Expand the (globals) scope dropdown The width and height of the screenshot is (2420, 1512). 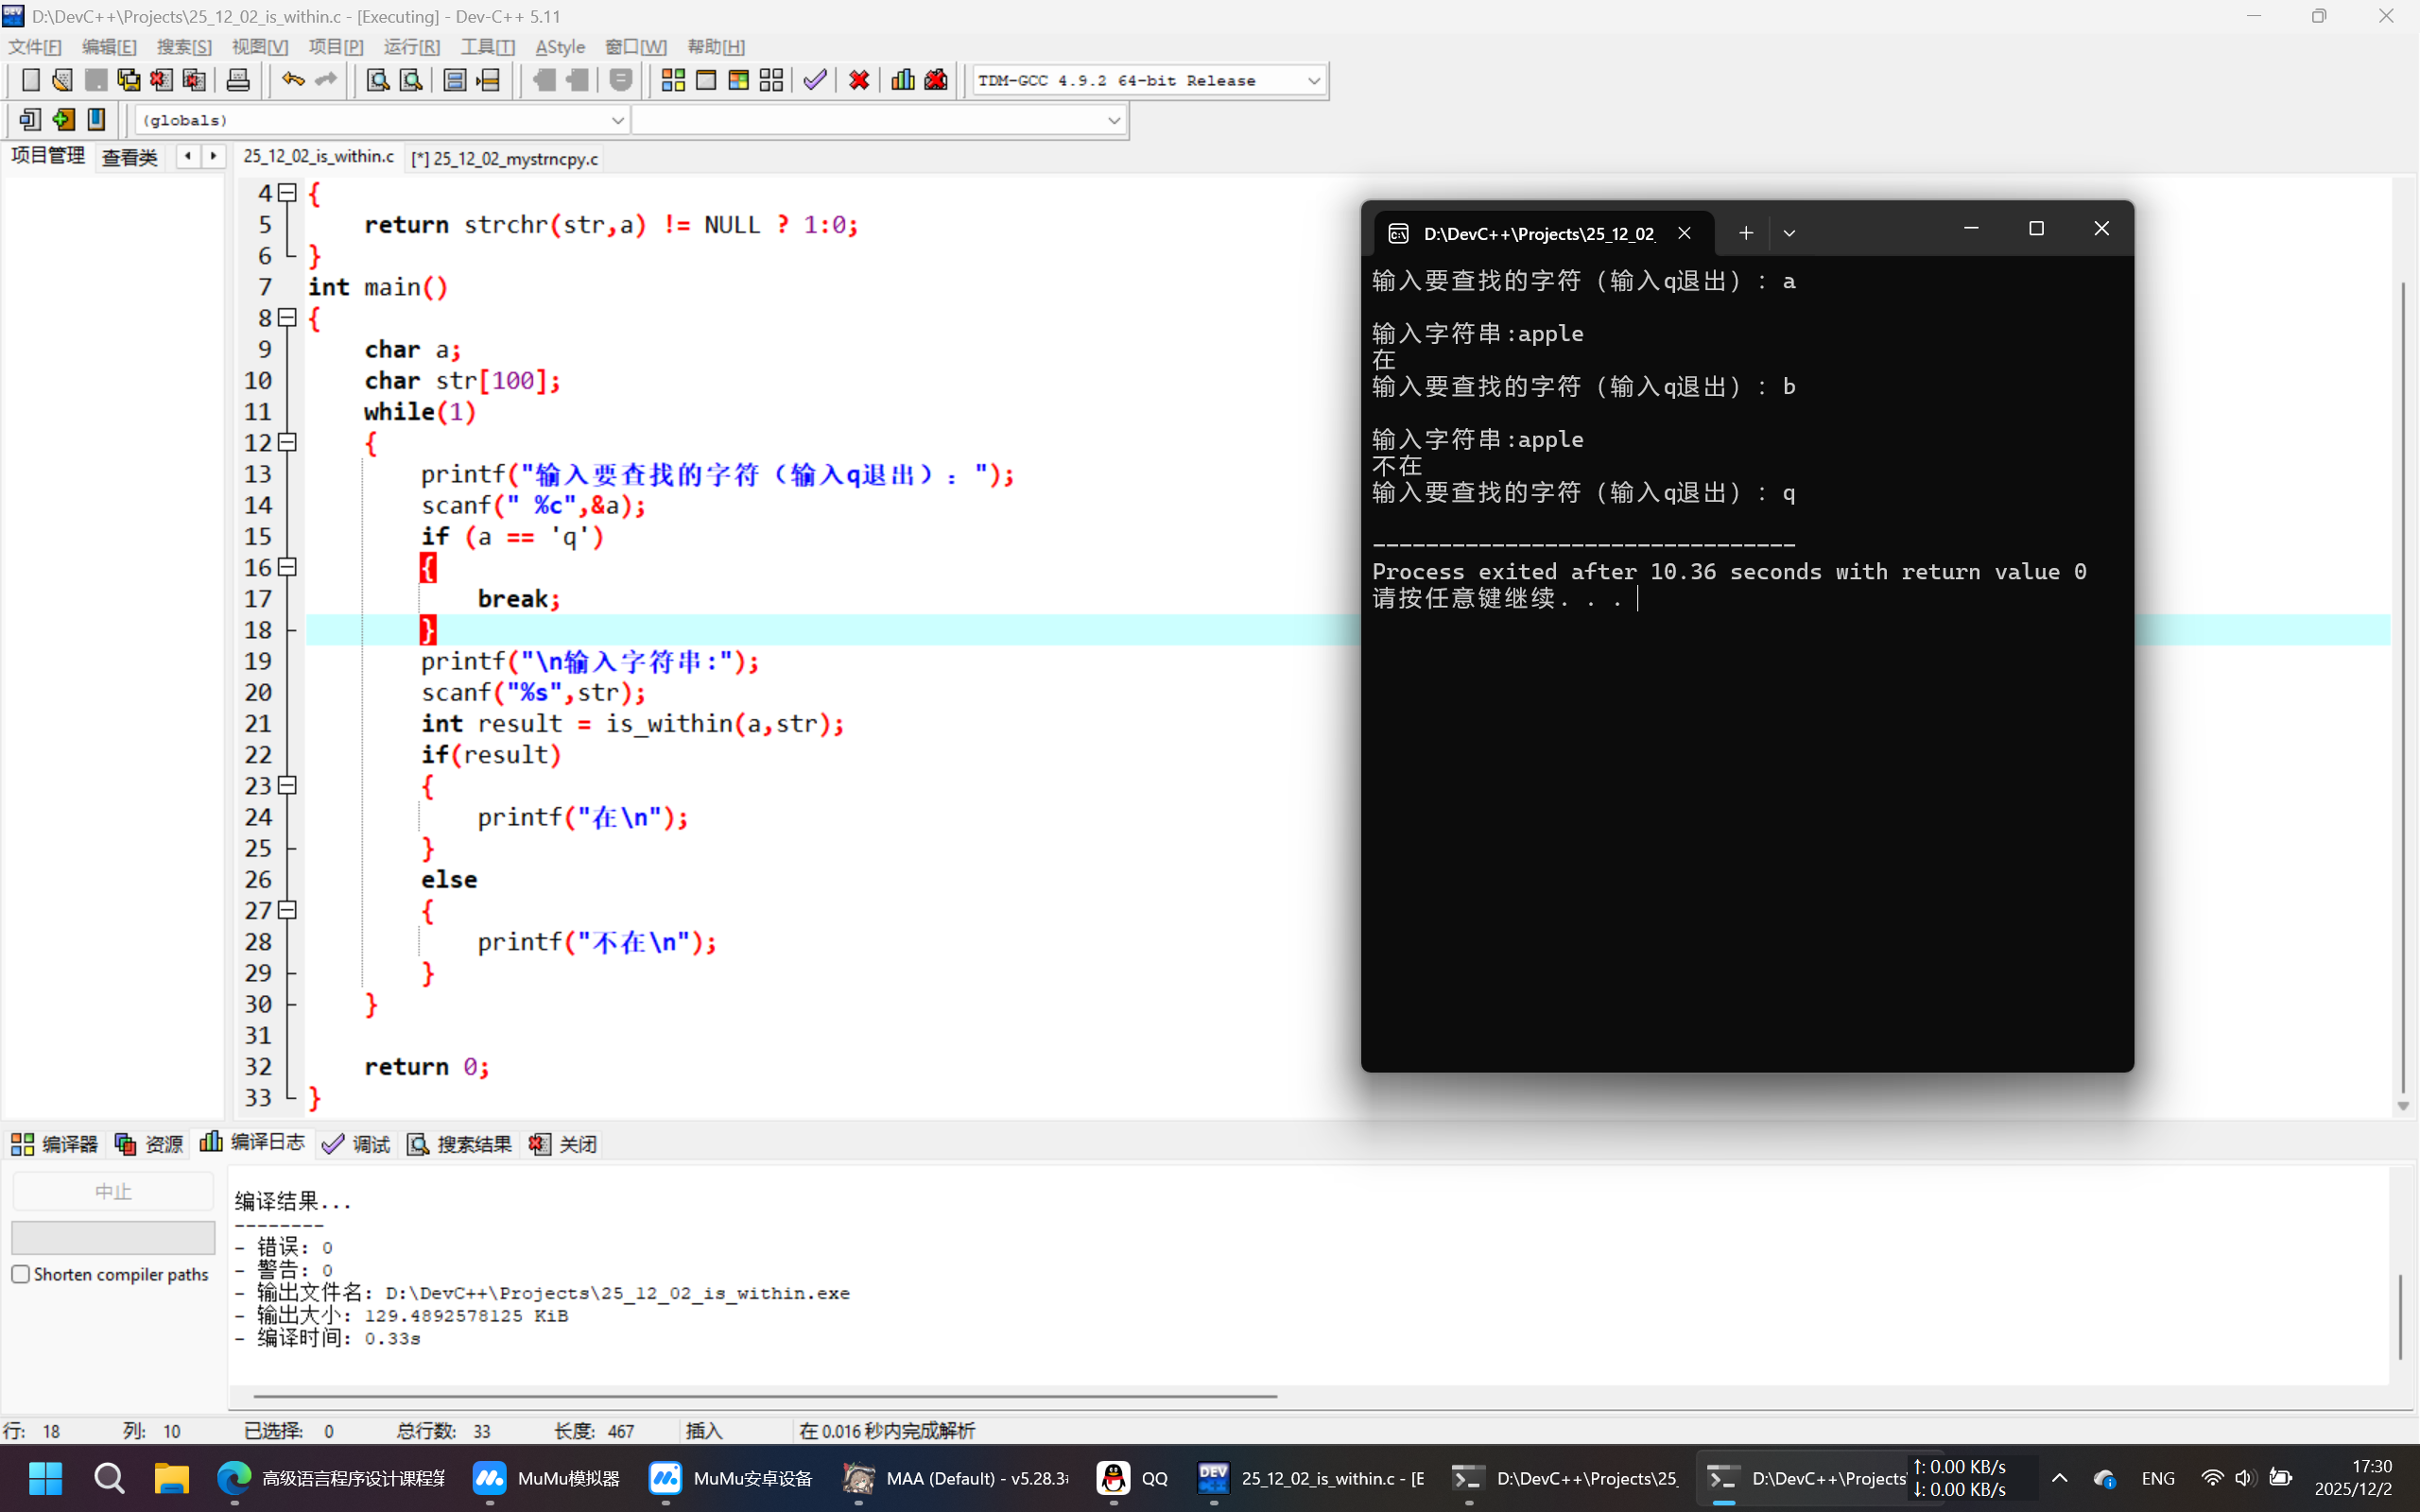(617, 120)
